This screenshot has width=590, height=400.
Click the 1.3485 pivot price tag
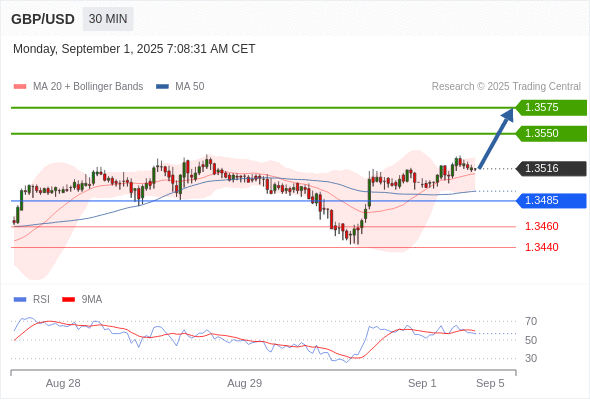[x=551, y=201]
